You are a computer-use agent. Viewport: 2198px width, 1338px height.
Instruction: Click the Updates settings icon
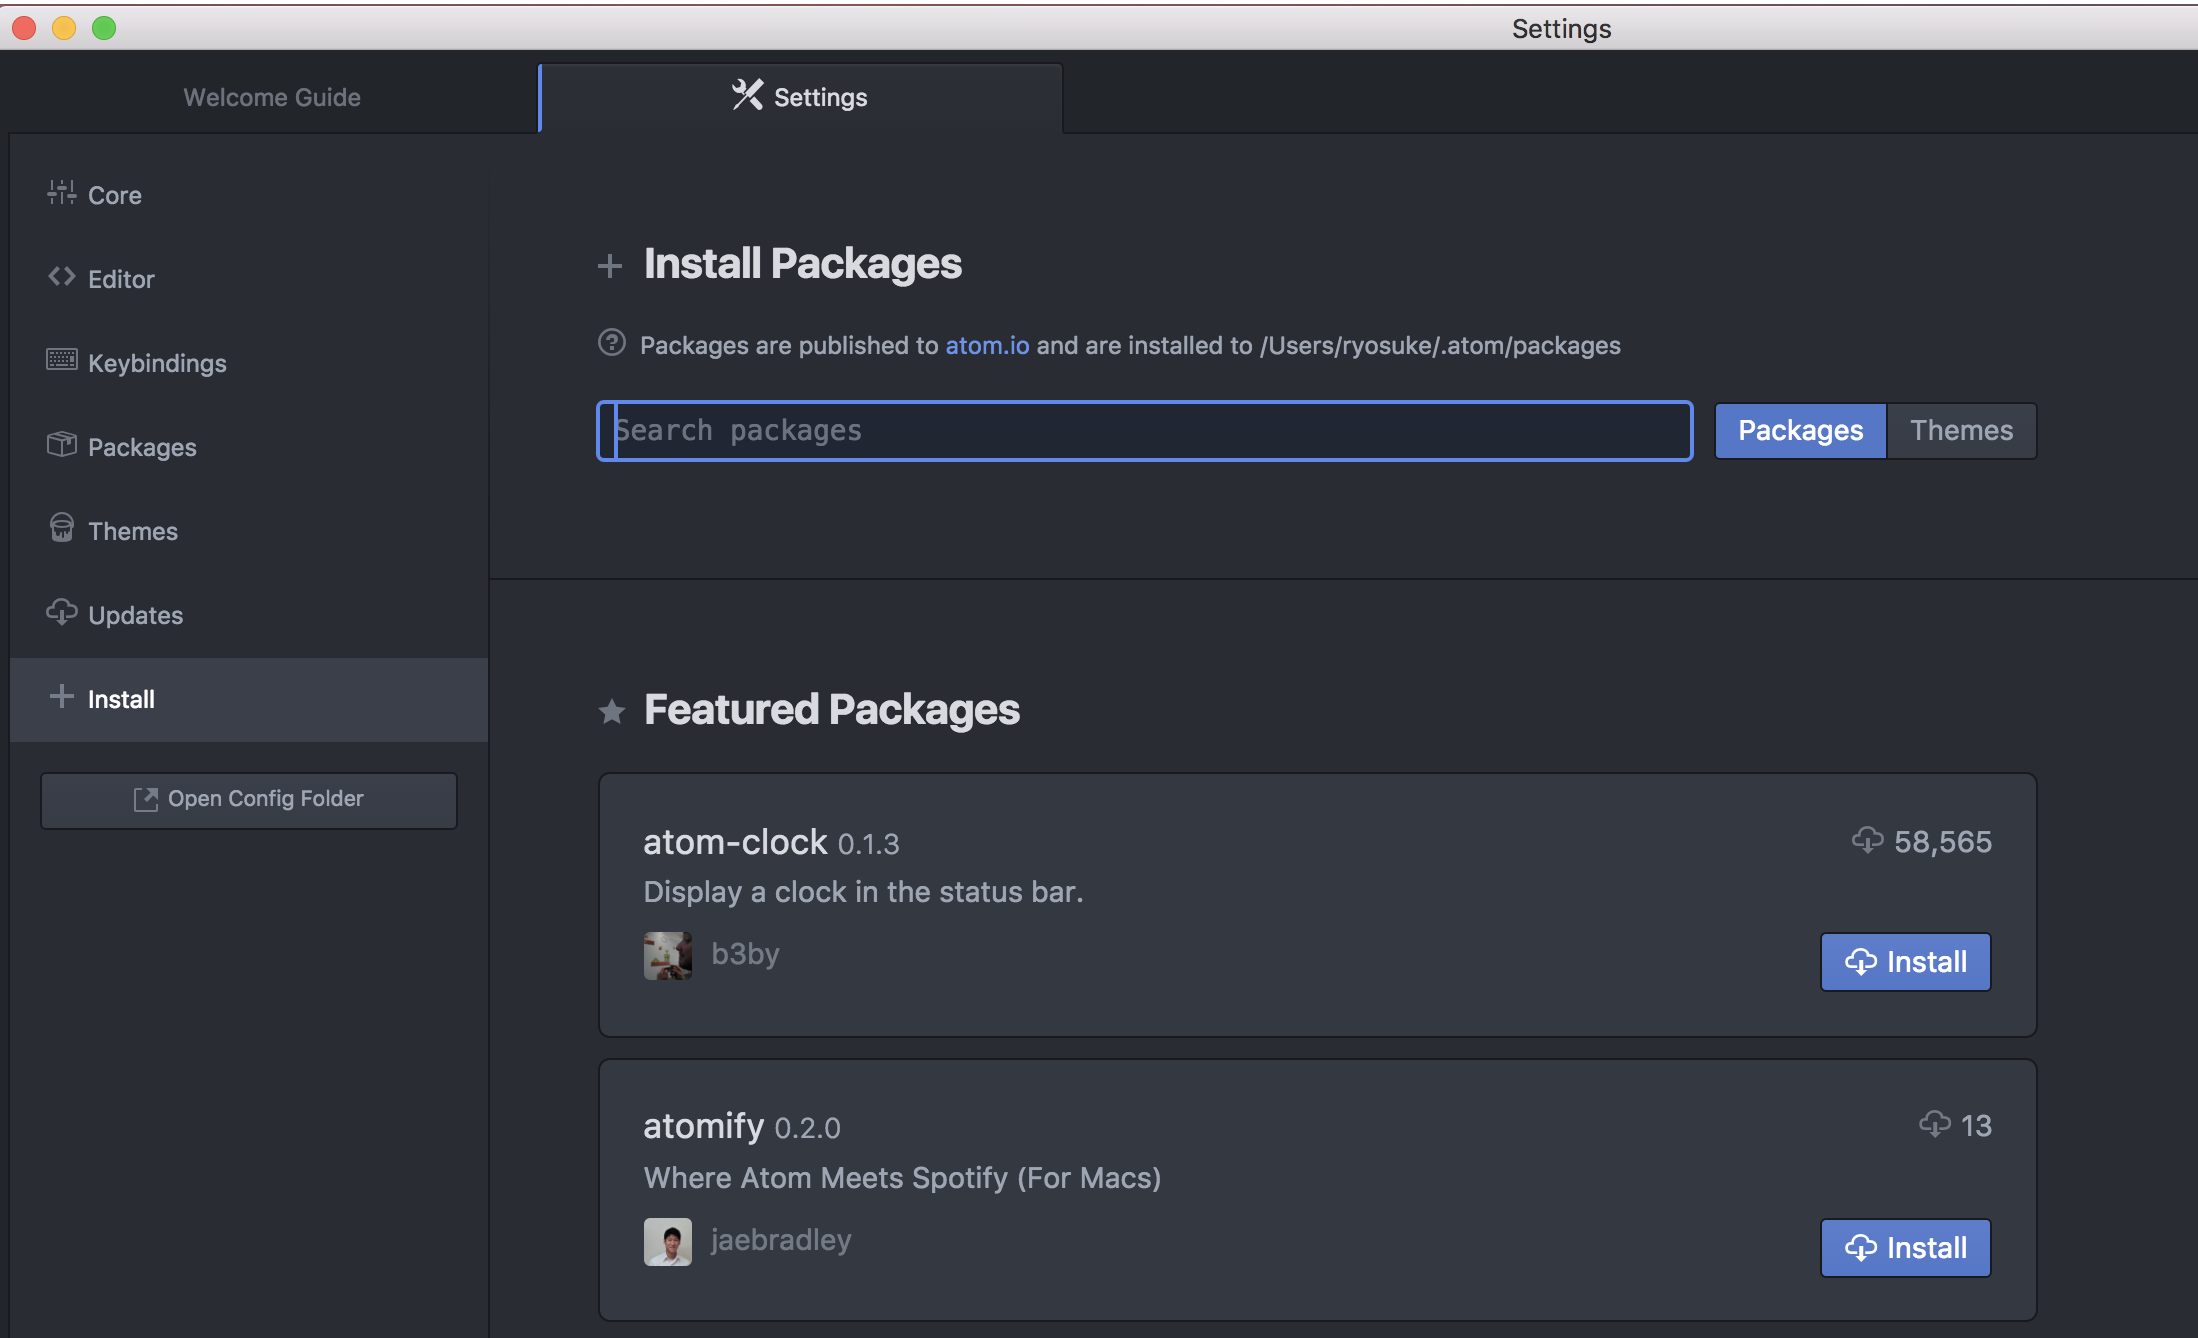[61, 612]
